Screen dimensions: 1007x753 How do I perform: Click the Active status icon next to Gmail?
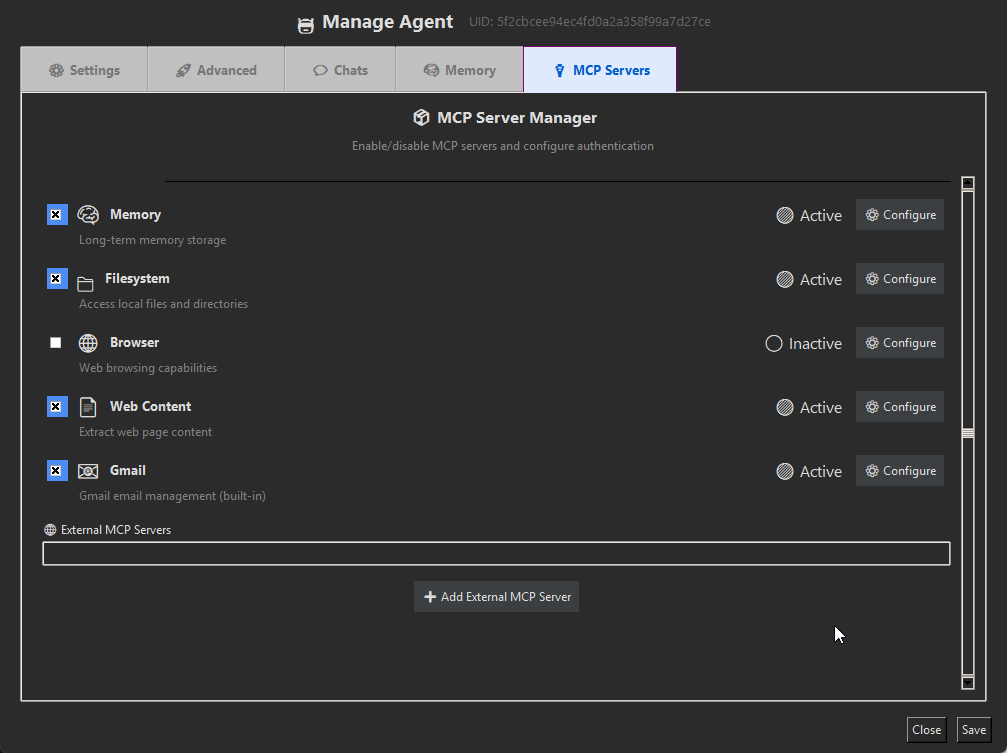point(784,470)
